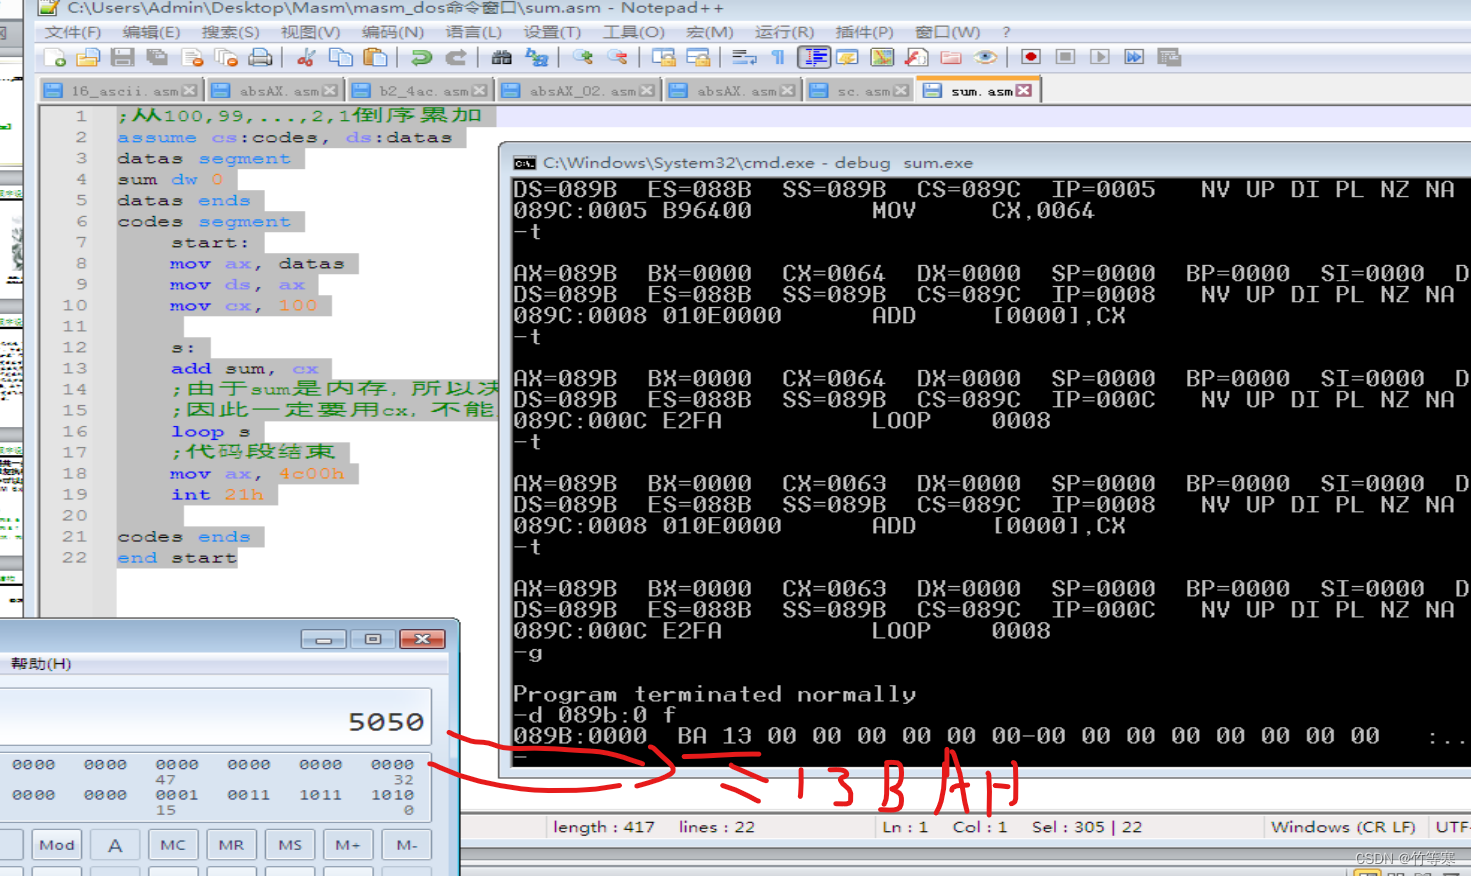Open the 视图(V) menu

tap(310, 32)
